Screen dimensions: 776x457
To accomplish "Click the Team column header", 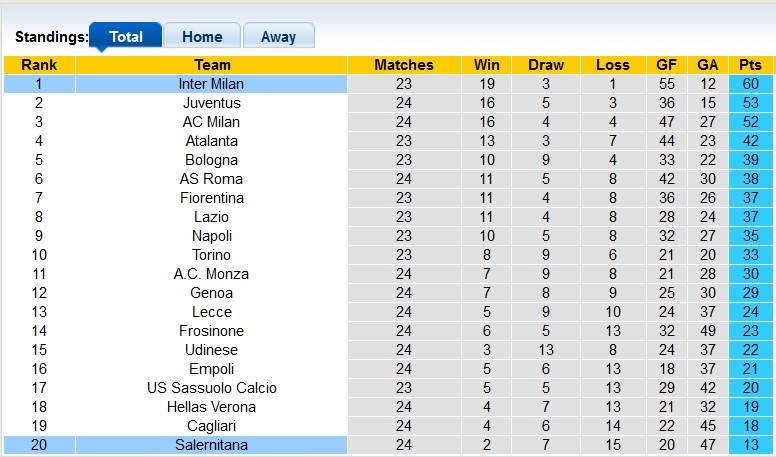I will coord(211,65).
